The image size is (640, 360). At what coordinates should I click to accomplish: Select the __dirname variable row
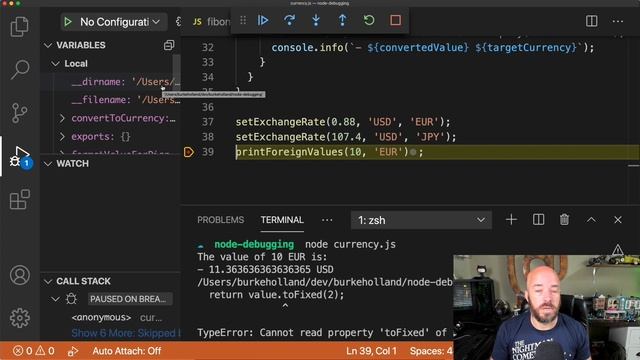(x=110, y=82)
